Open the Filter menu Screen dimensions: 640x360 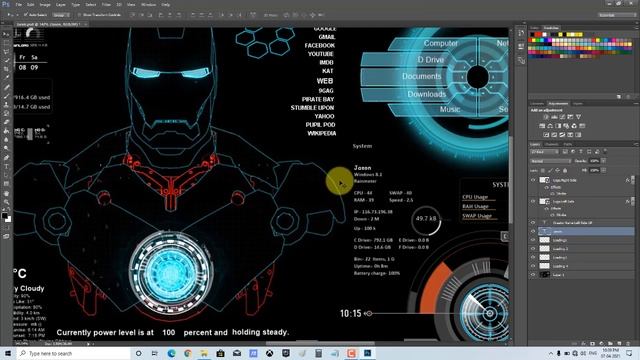[x=106, y=4]
